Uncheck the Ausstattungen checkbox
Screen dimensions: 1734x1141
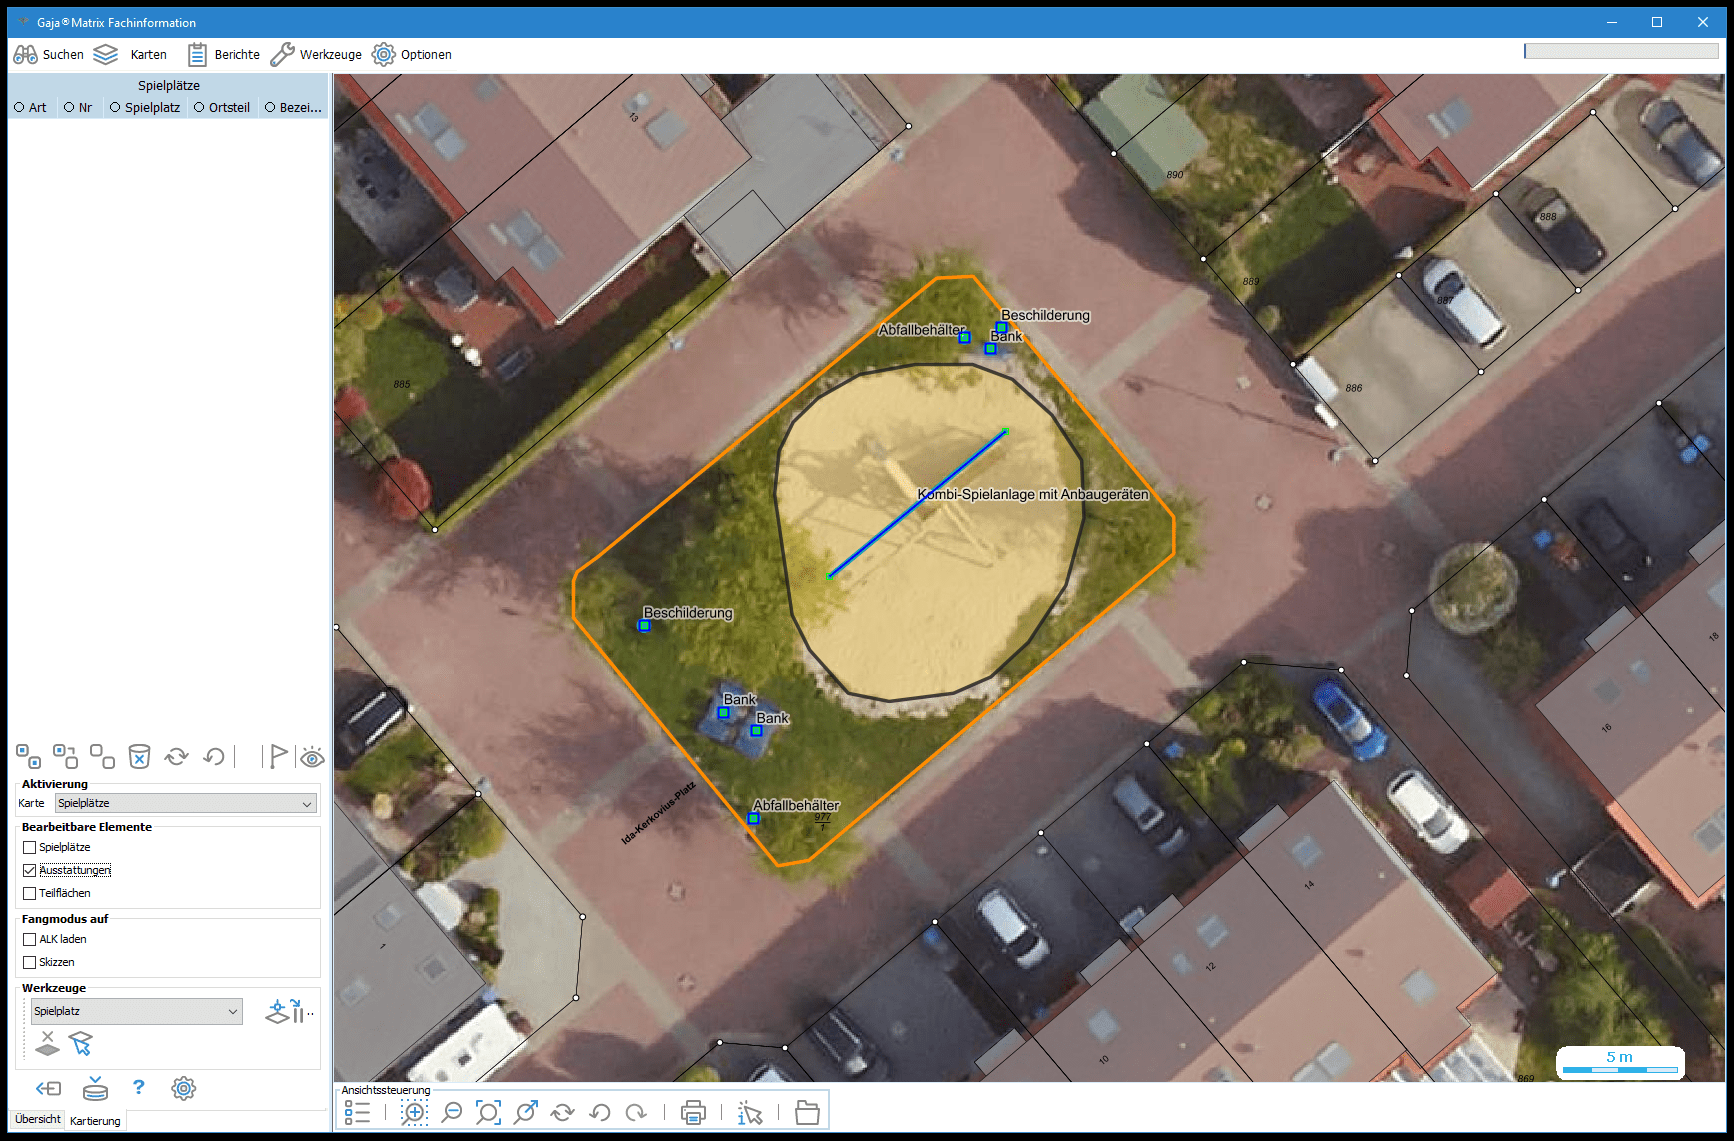click(30, 870)
